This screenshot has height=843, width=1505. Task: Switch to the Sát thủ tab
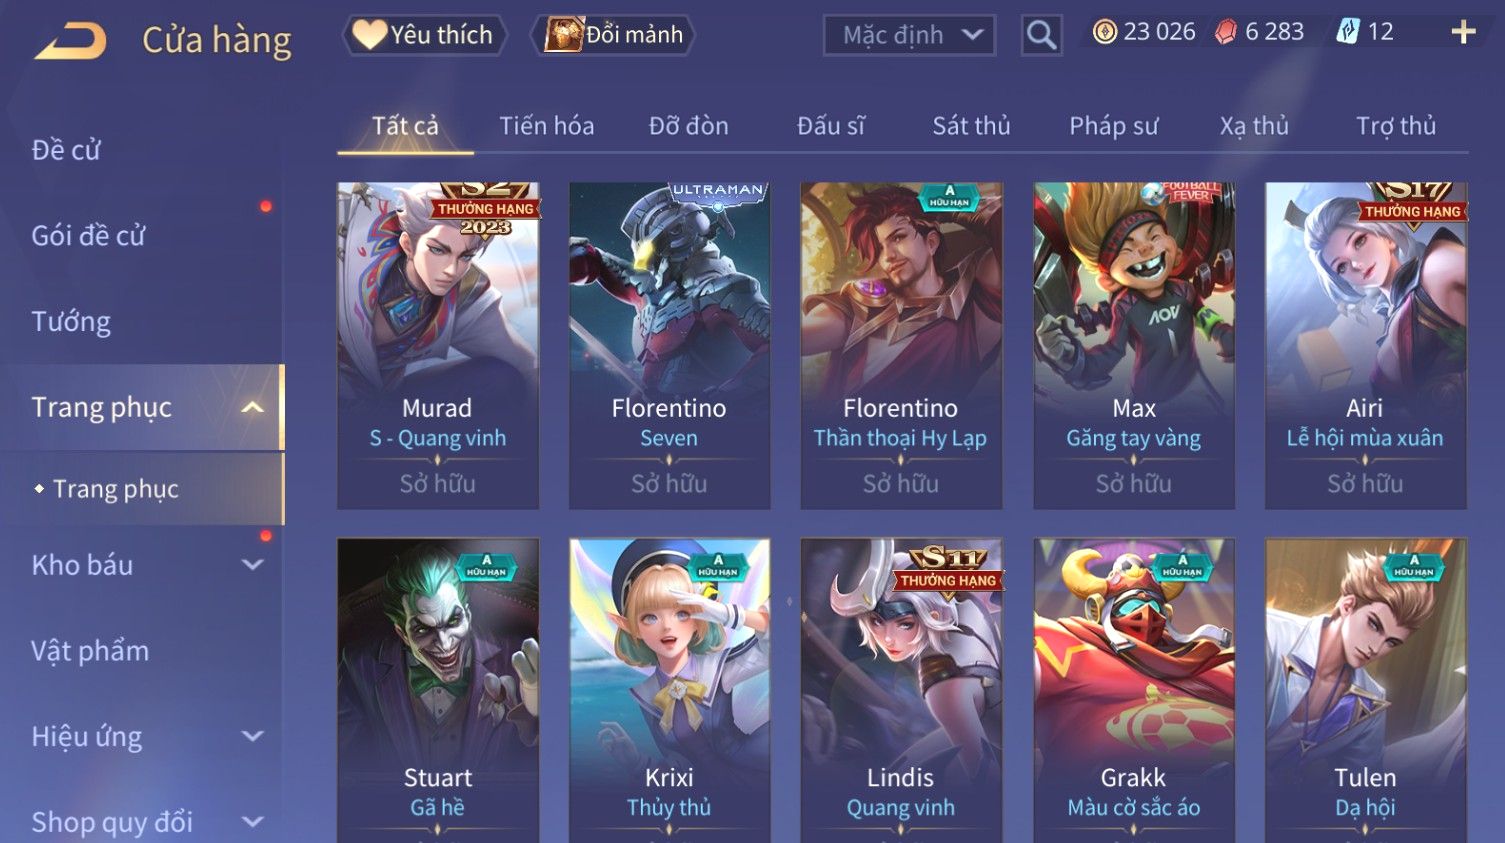(x=971, y=126)
